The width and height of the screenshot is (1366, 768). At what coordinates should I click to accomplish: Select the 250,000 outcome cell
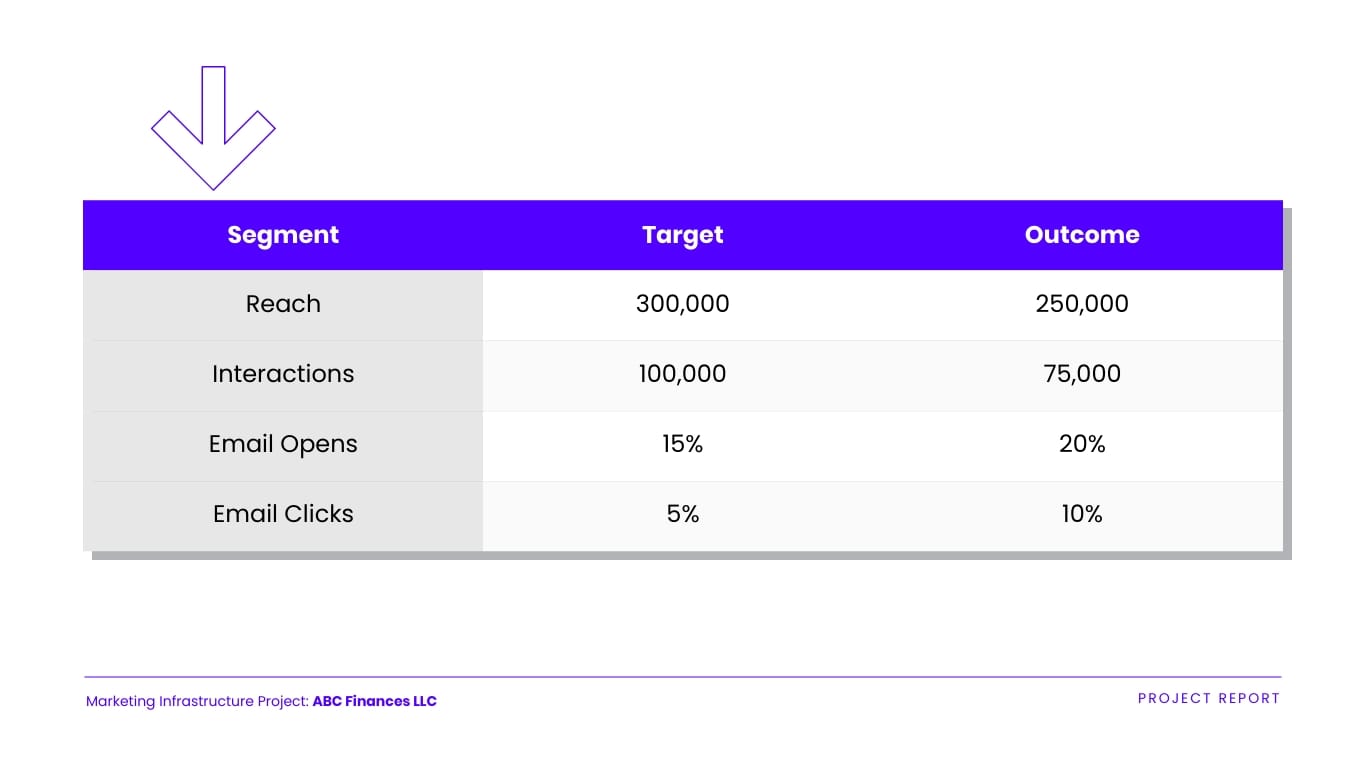[x=1082, y=304]
